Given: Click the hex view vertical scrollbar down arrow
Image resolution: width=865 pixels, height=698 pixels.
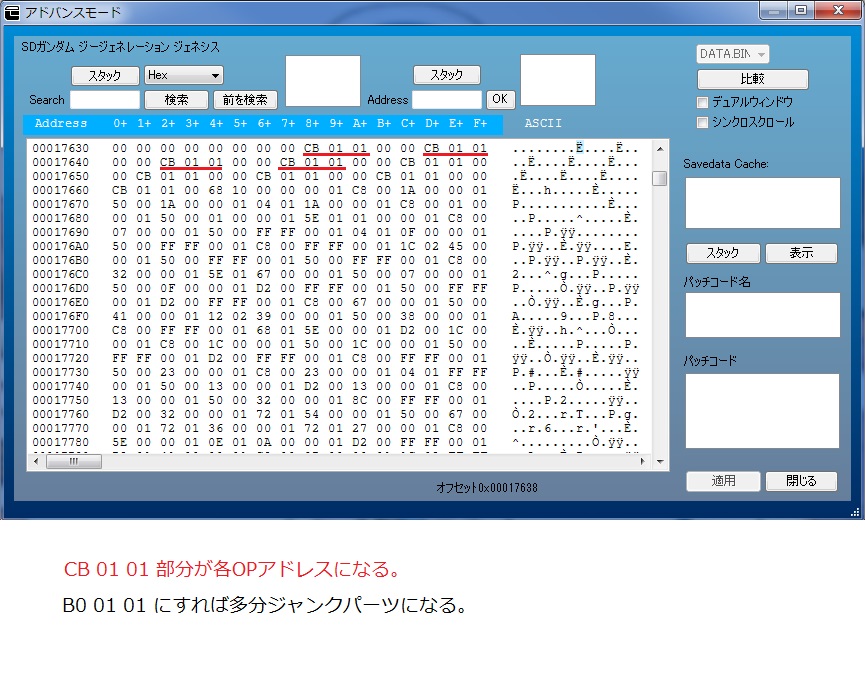Looking at the screenshot, I should (x=659, y=461).
